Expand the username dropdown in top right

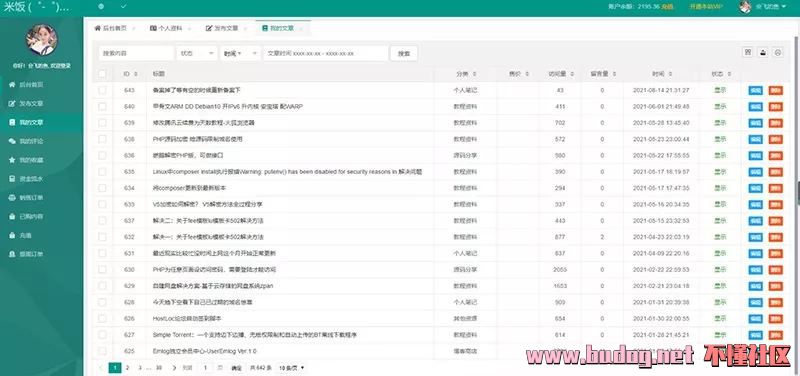click(784, 7)
